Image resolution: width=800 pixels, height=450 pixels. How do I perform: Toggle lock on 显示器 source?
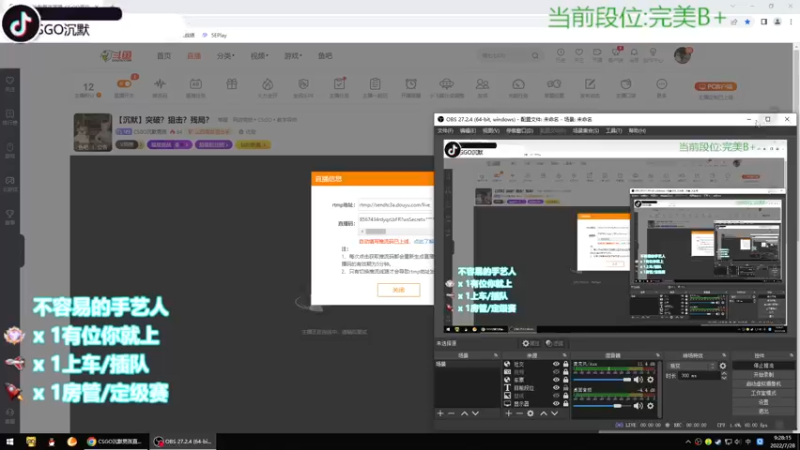(x=565, y=404)
